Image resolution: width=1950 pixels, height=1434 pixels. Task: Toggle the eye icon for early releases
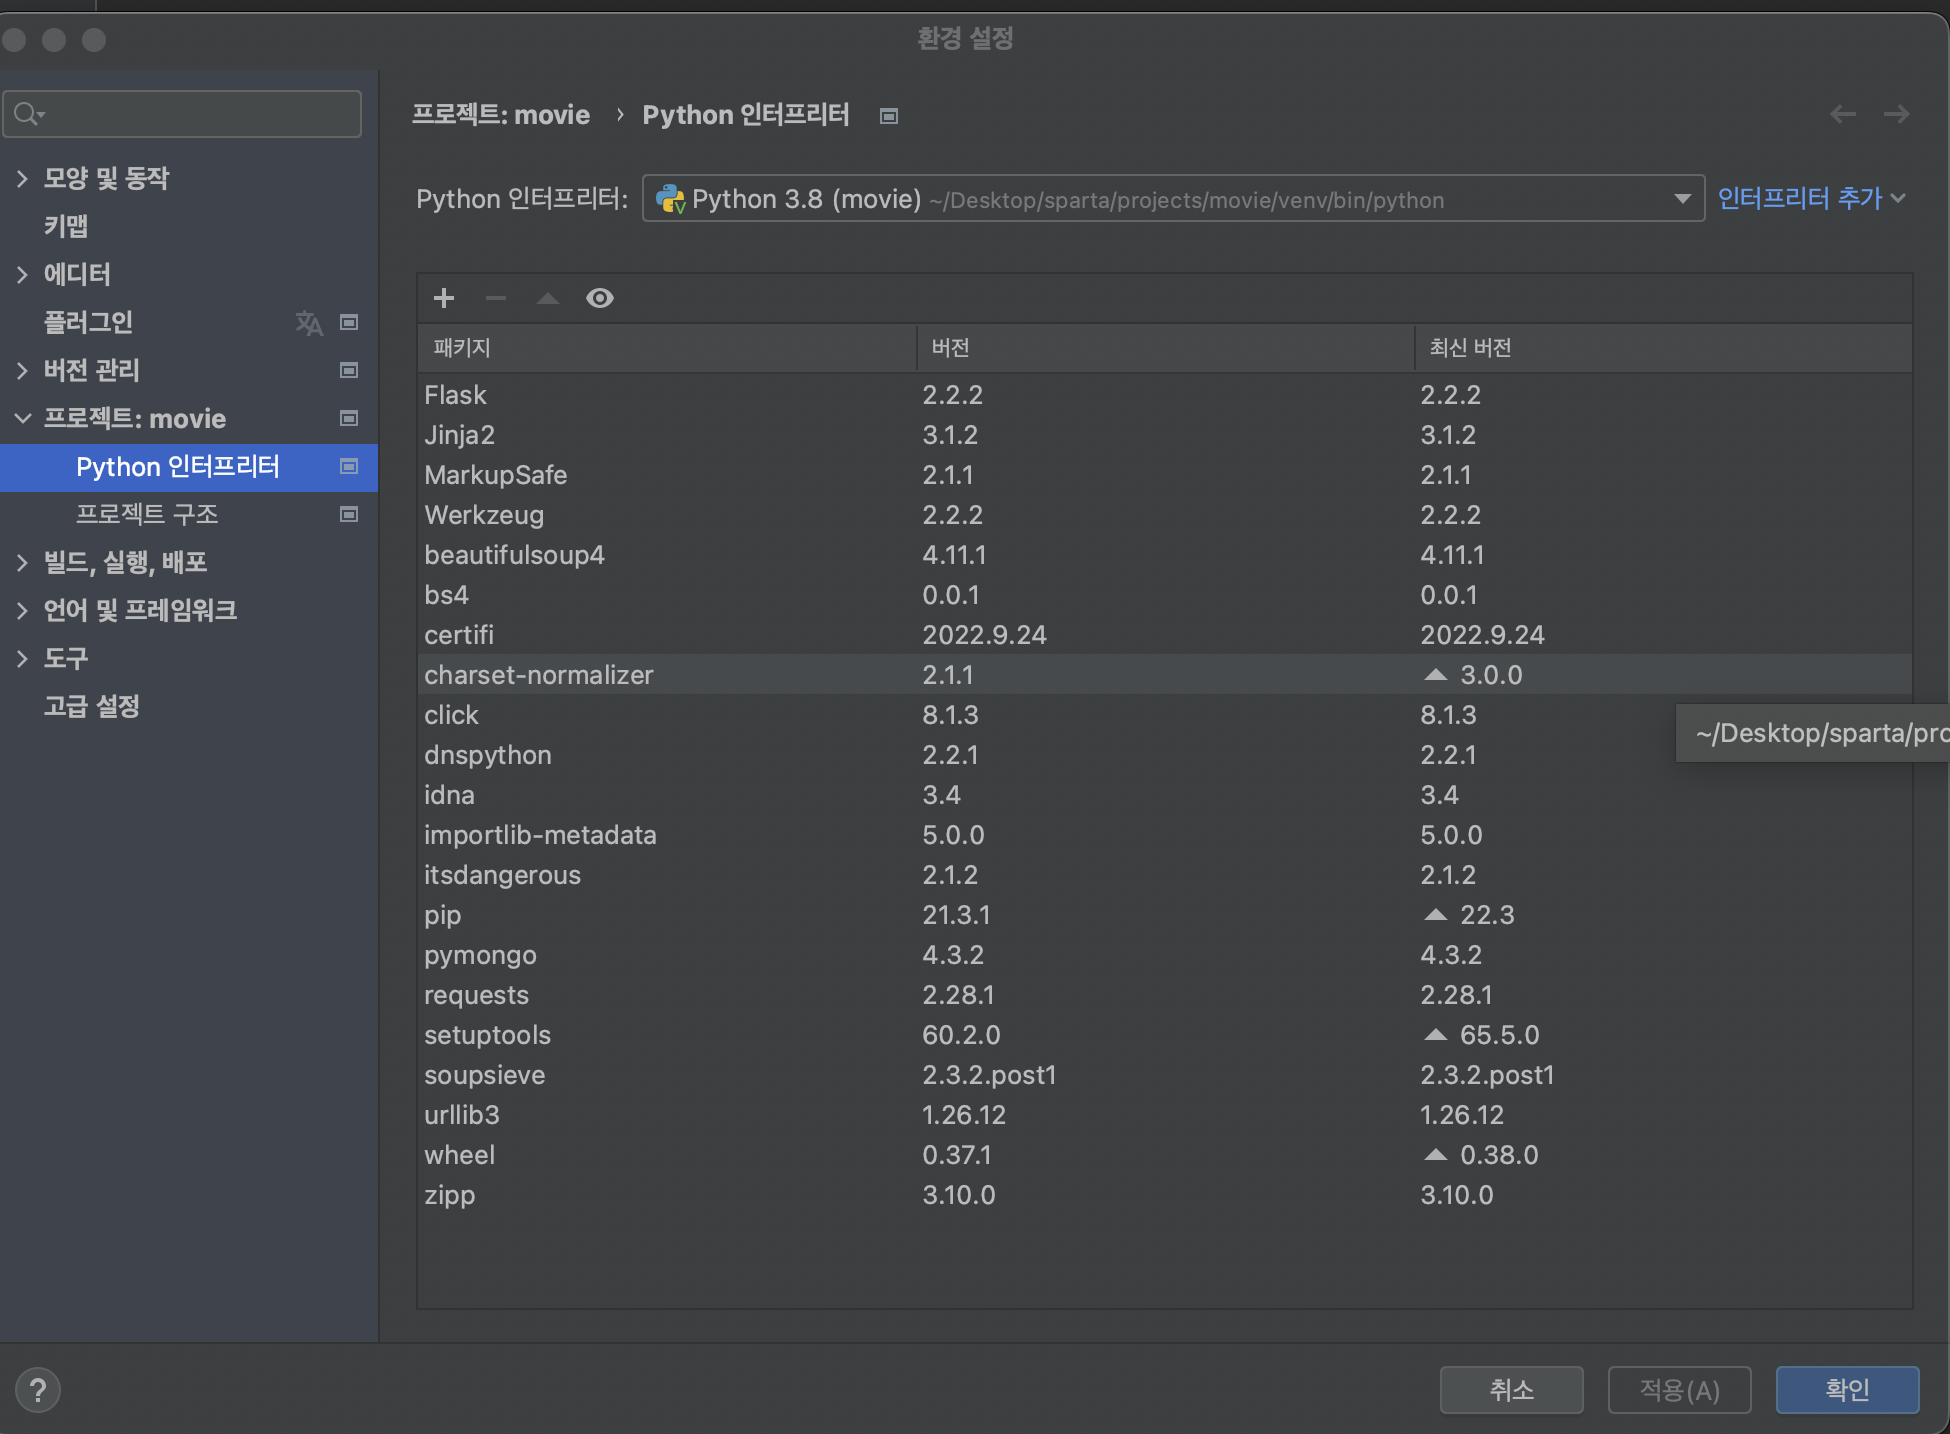coord(600,298)
